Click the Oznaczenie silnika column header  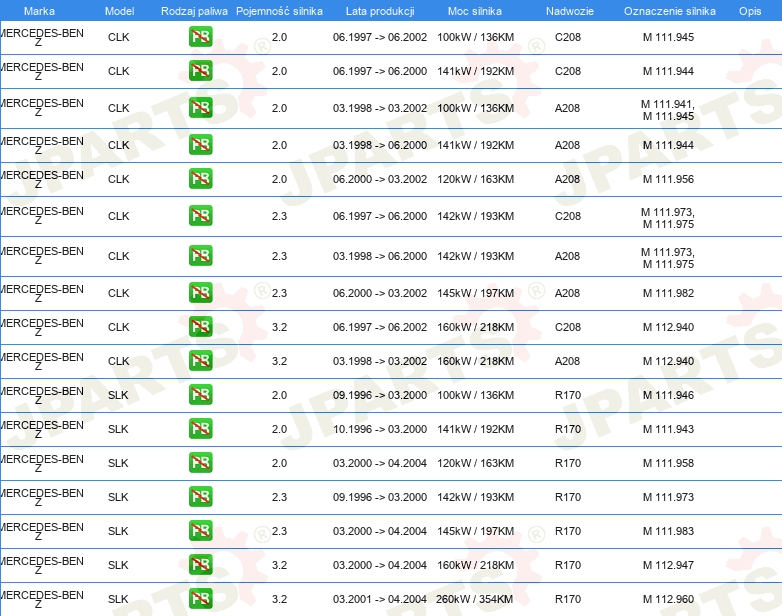[669, 11]
